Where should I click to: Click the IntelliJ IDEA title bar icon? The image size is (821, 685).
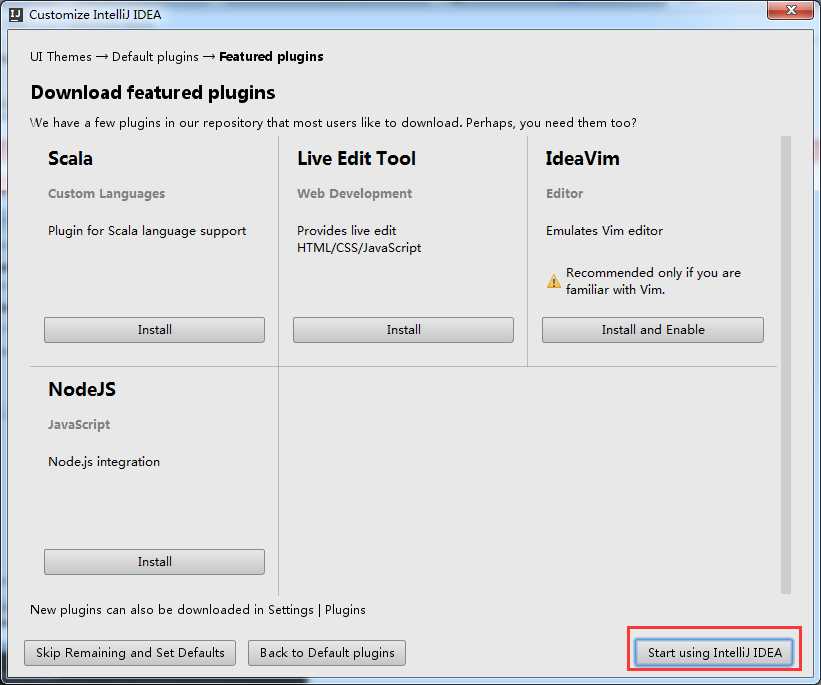pyautogui.click(x=16, y=14)
